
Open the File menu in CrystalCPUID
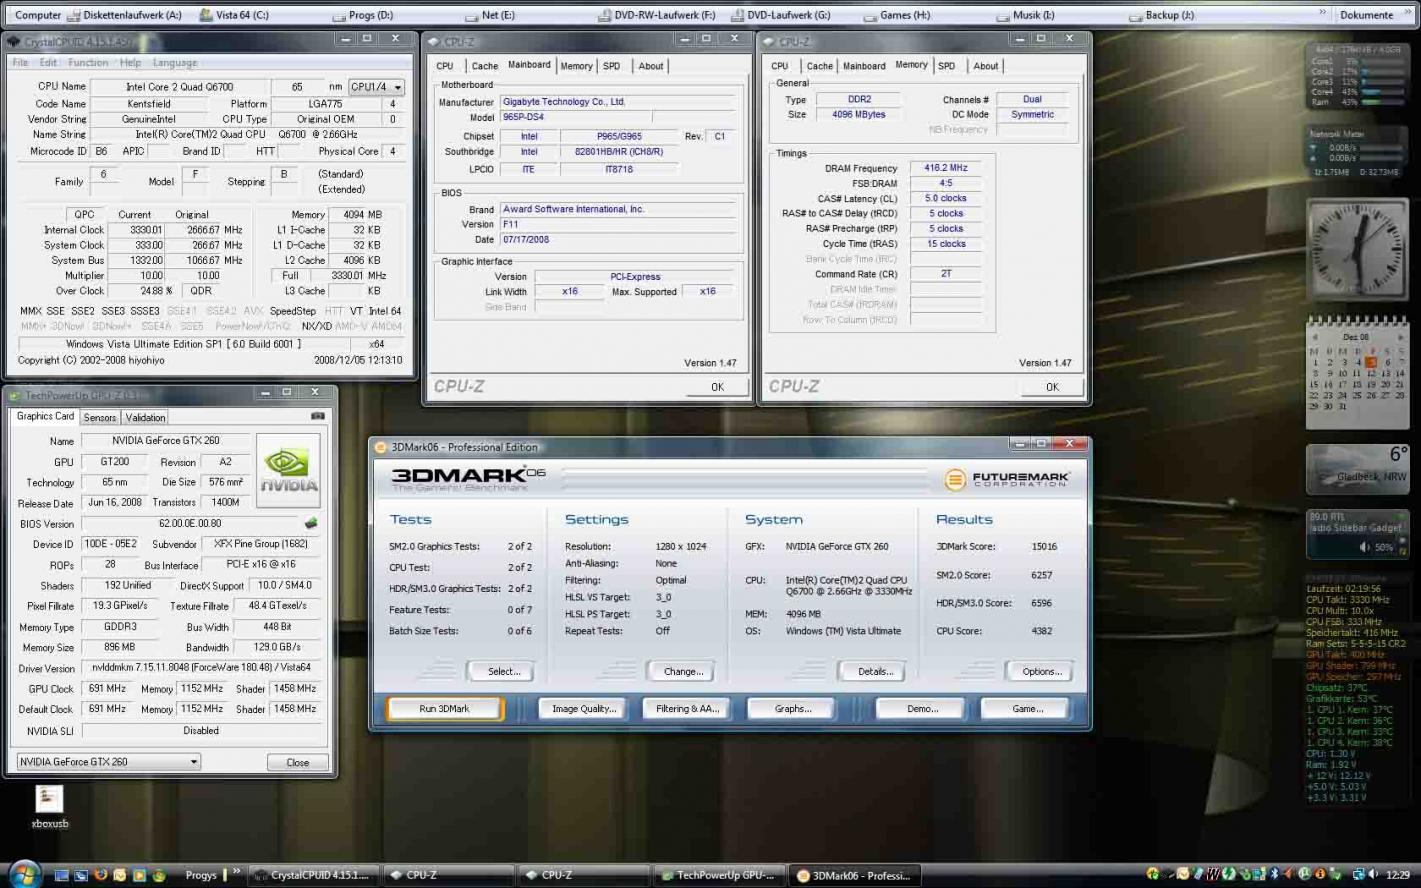click(x=20, y=62)
